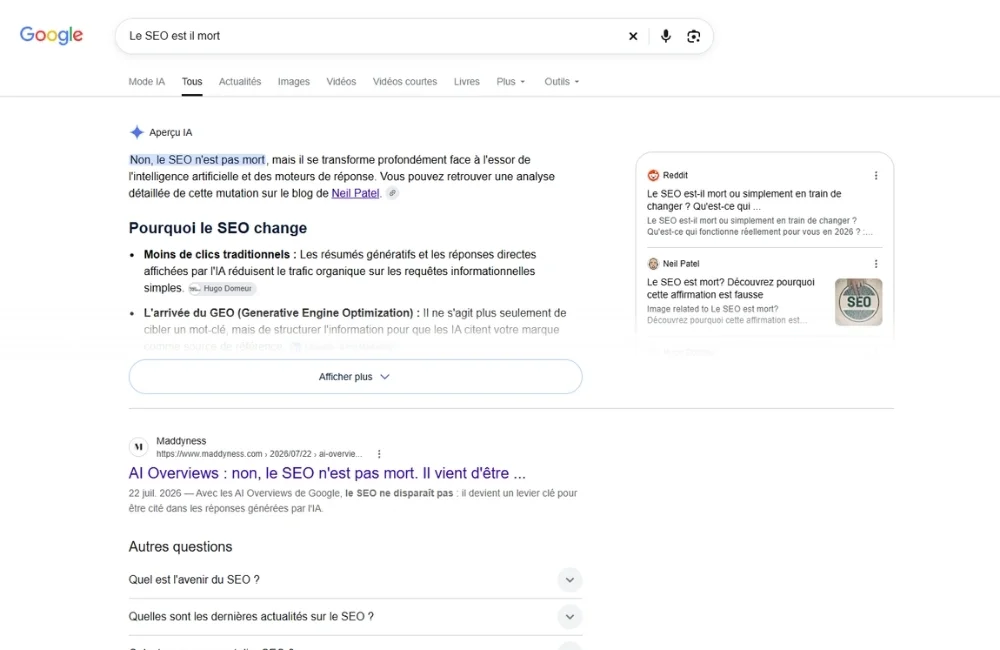Clear the search query with the X icon
This screenshot has height=650, width=1000.
633,36
